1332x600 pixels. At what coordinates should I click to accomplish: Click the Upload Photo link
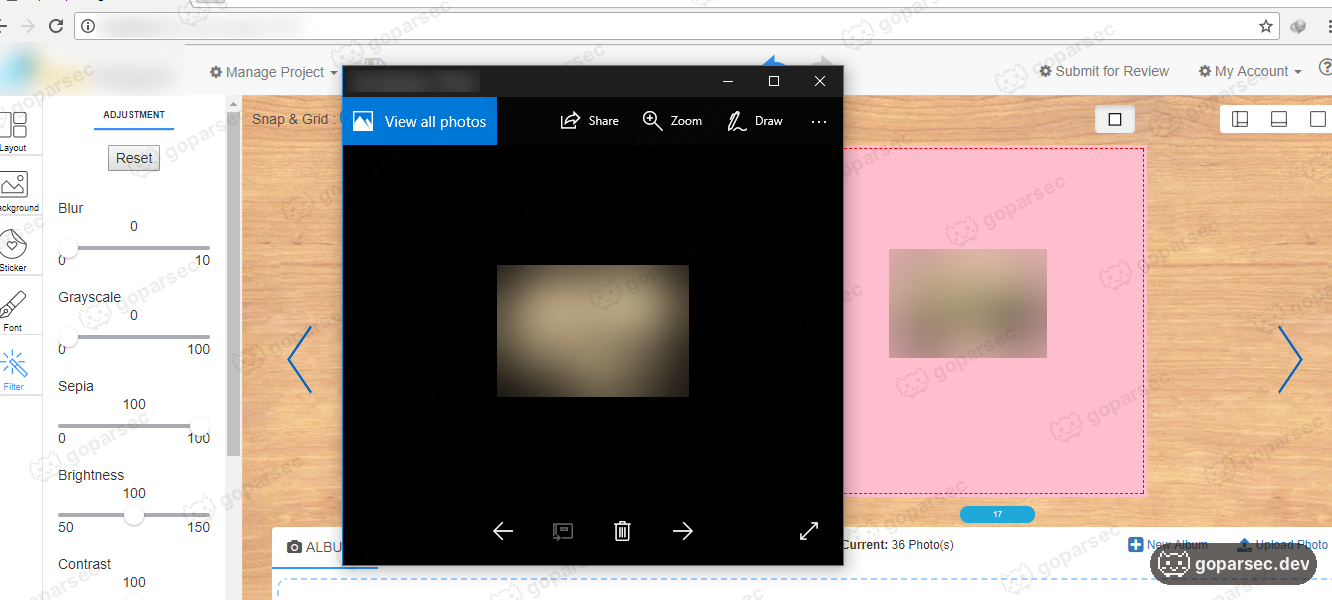1283,545
